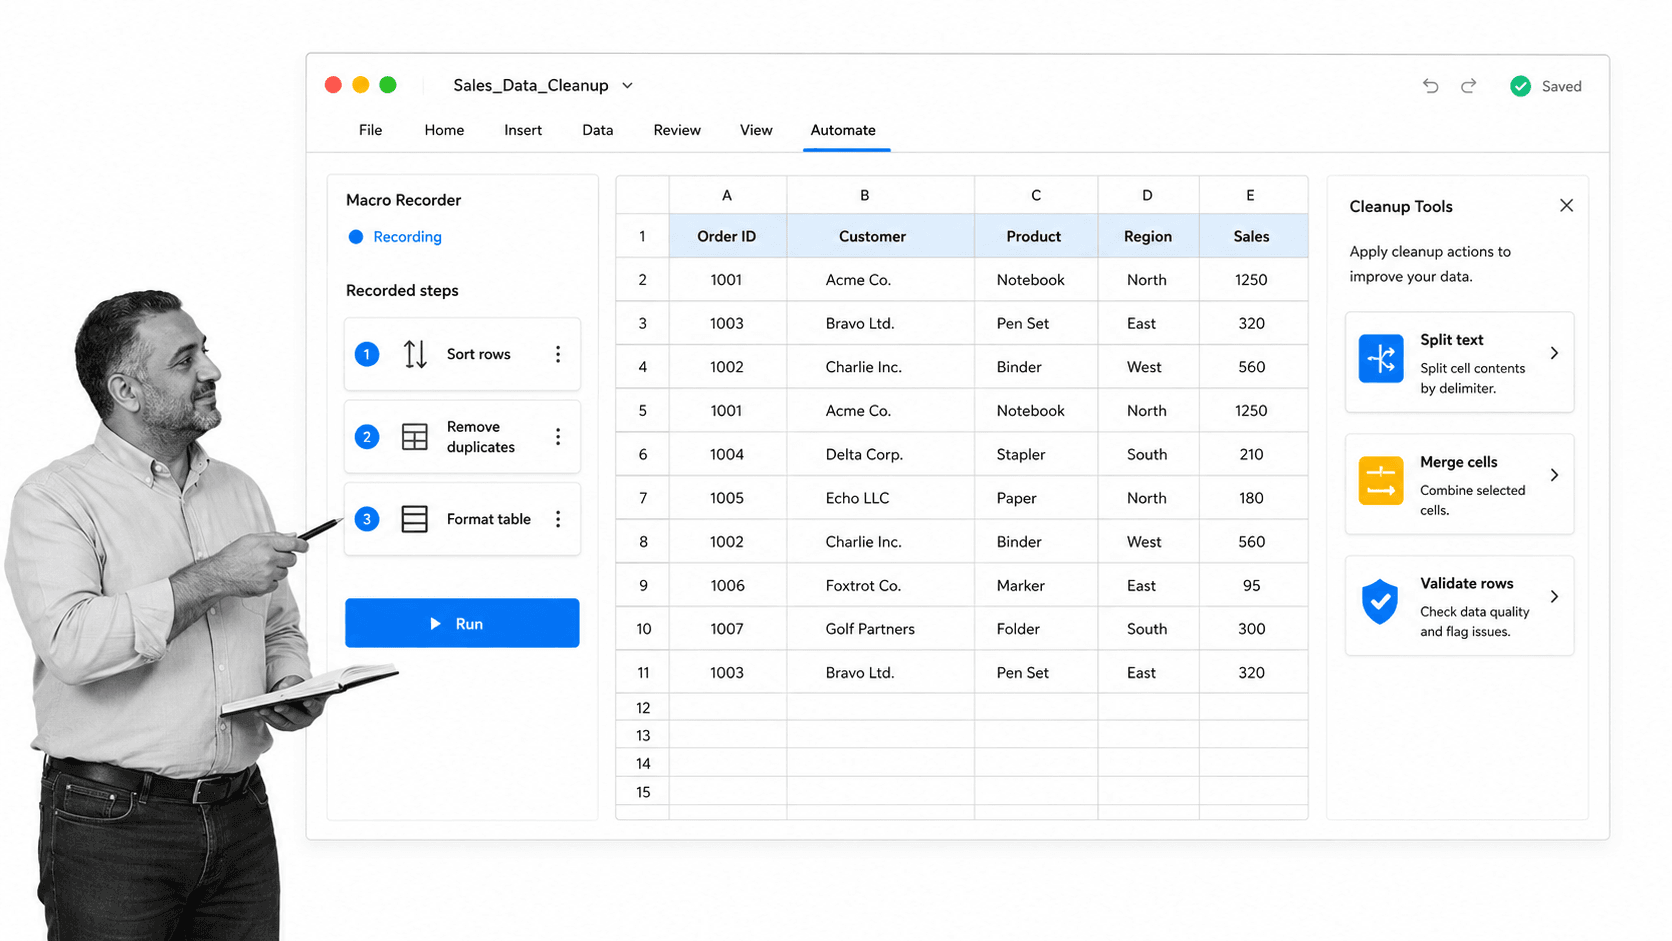Screen dimensions: 1672x941
Task: Click step number 1 badge
Action: point(367,354)
